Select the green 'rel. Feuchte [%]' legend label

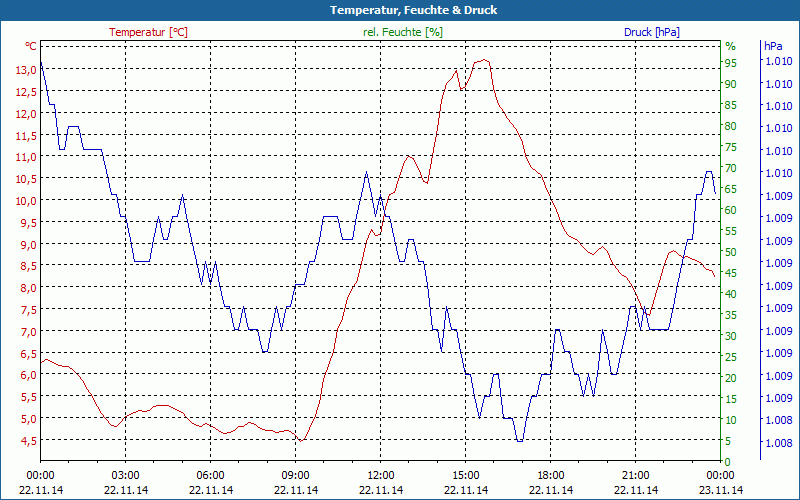[403, 32]
